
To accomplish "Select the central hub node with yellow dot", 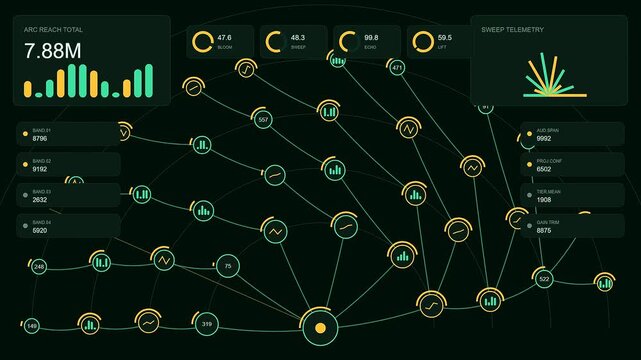I will [320, 328].
